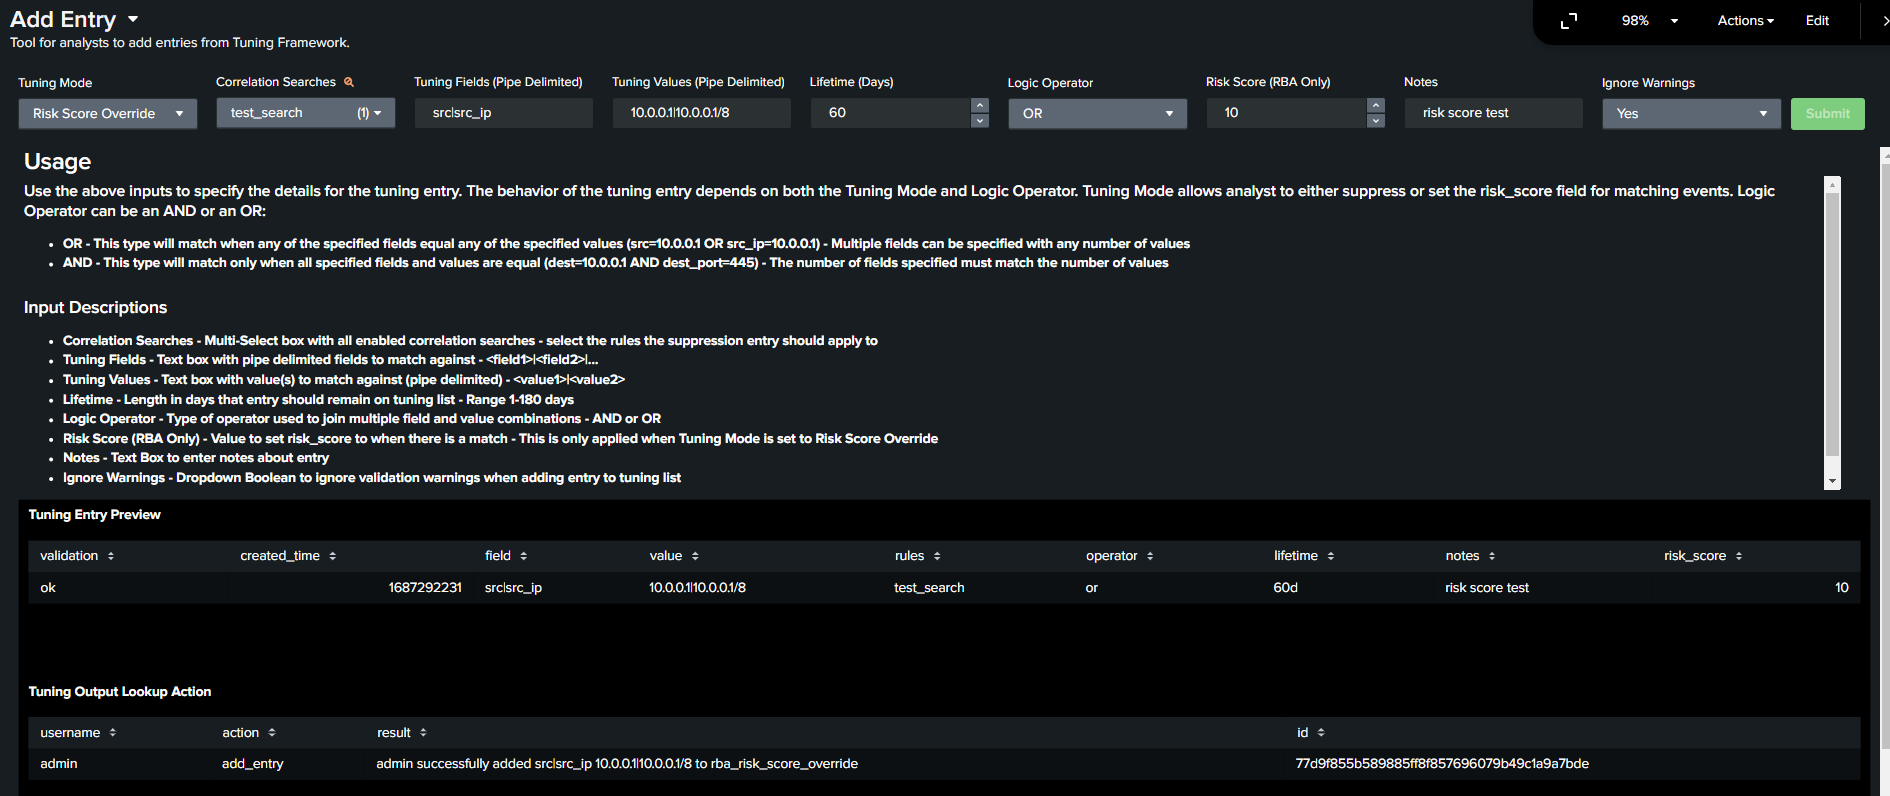Sort output table by result column
The image size is (1890, 796).
click(x=402, y=733)
